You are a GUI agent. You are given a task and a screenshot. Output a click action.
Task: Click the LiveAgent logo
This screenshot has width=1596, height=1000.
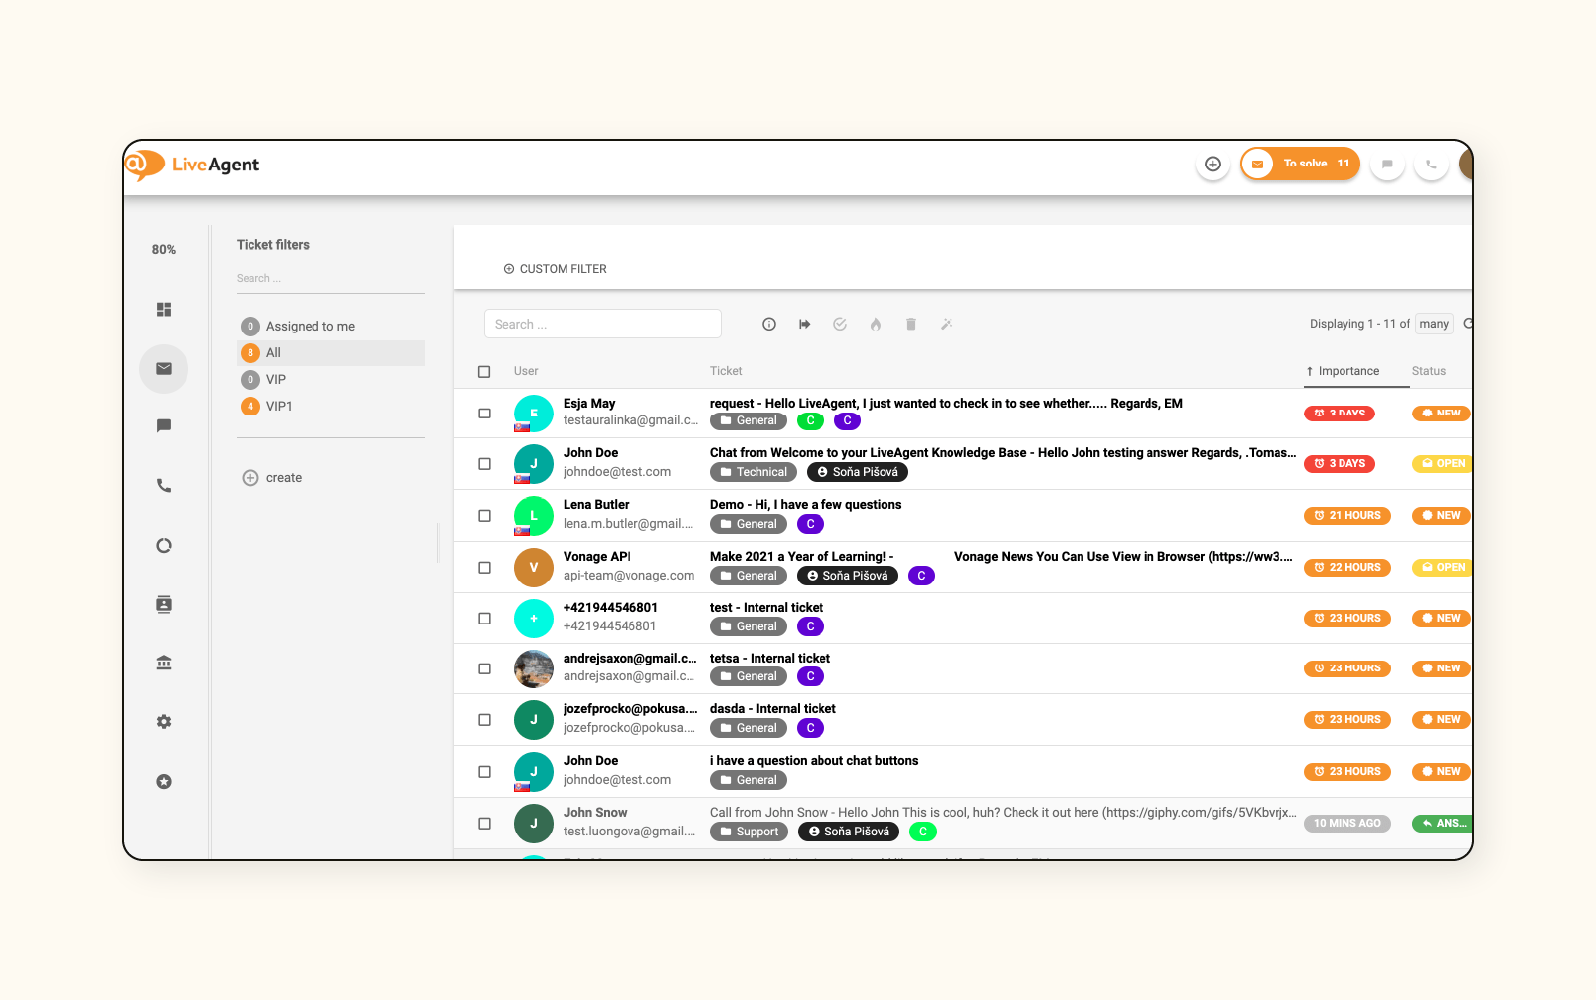[193, 164]
